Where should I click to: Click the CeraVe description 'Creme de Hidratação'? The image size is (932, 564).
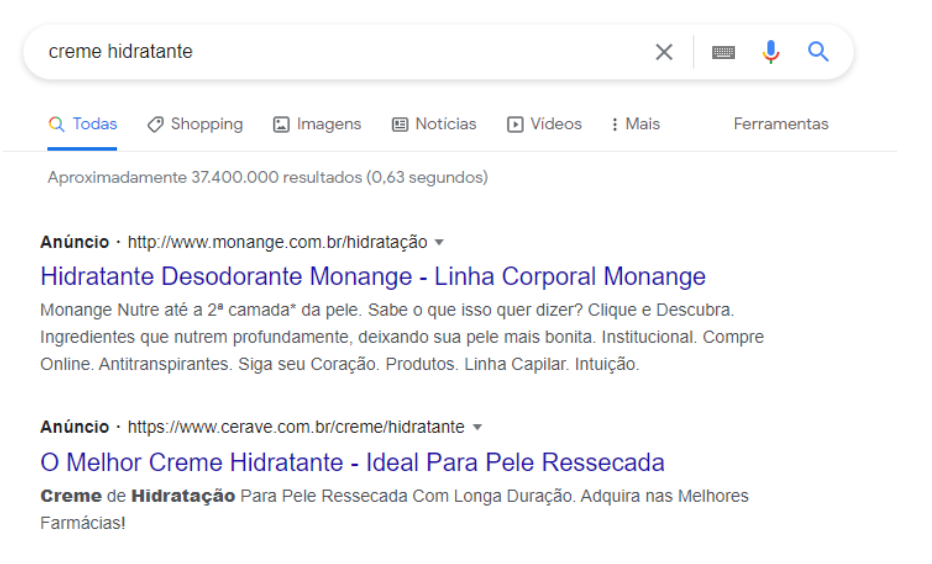[x=394, y=509]
